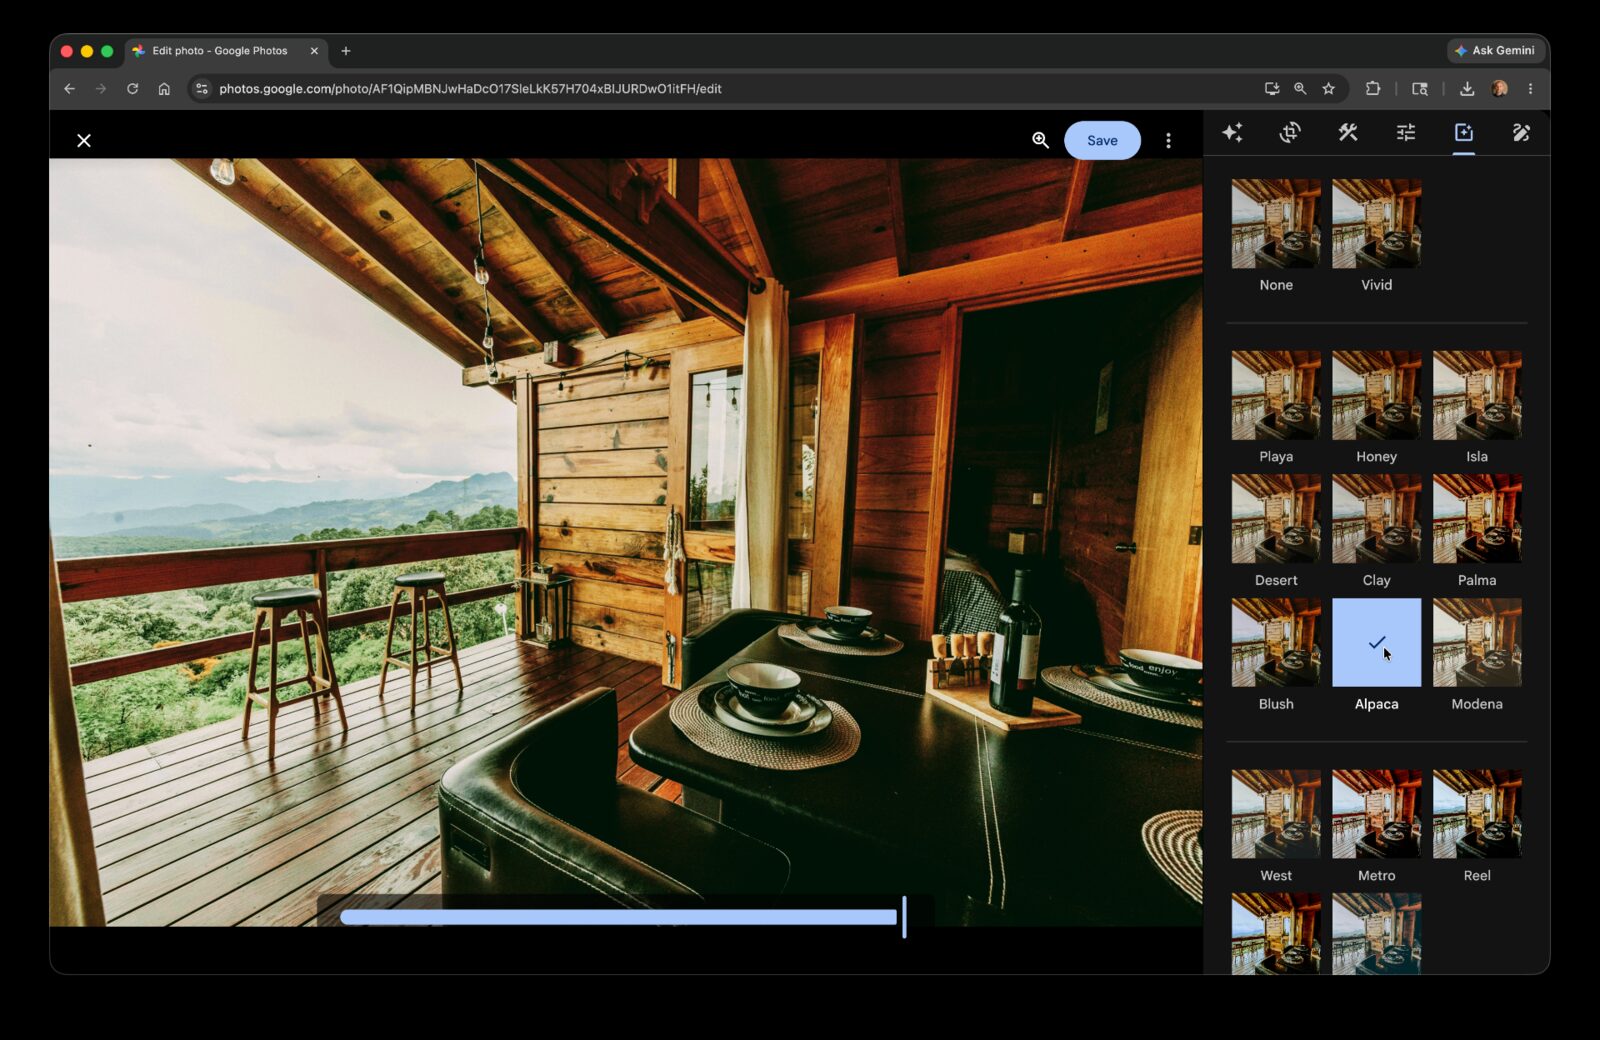Screen dimensions: 1600x1040
Task: Click the install app icon in address bar
Action: [1272, 89]
